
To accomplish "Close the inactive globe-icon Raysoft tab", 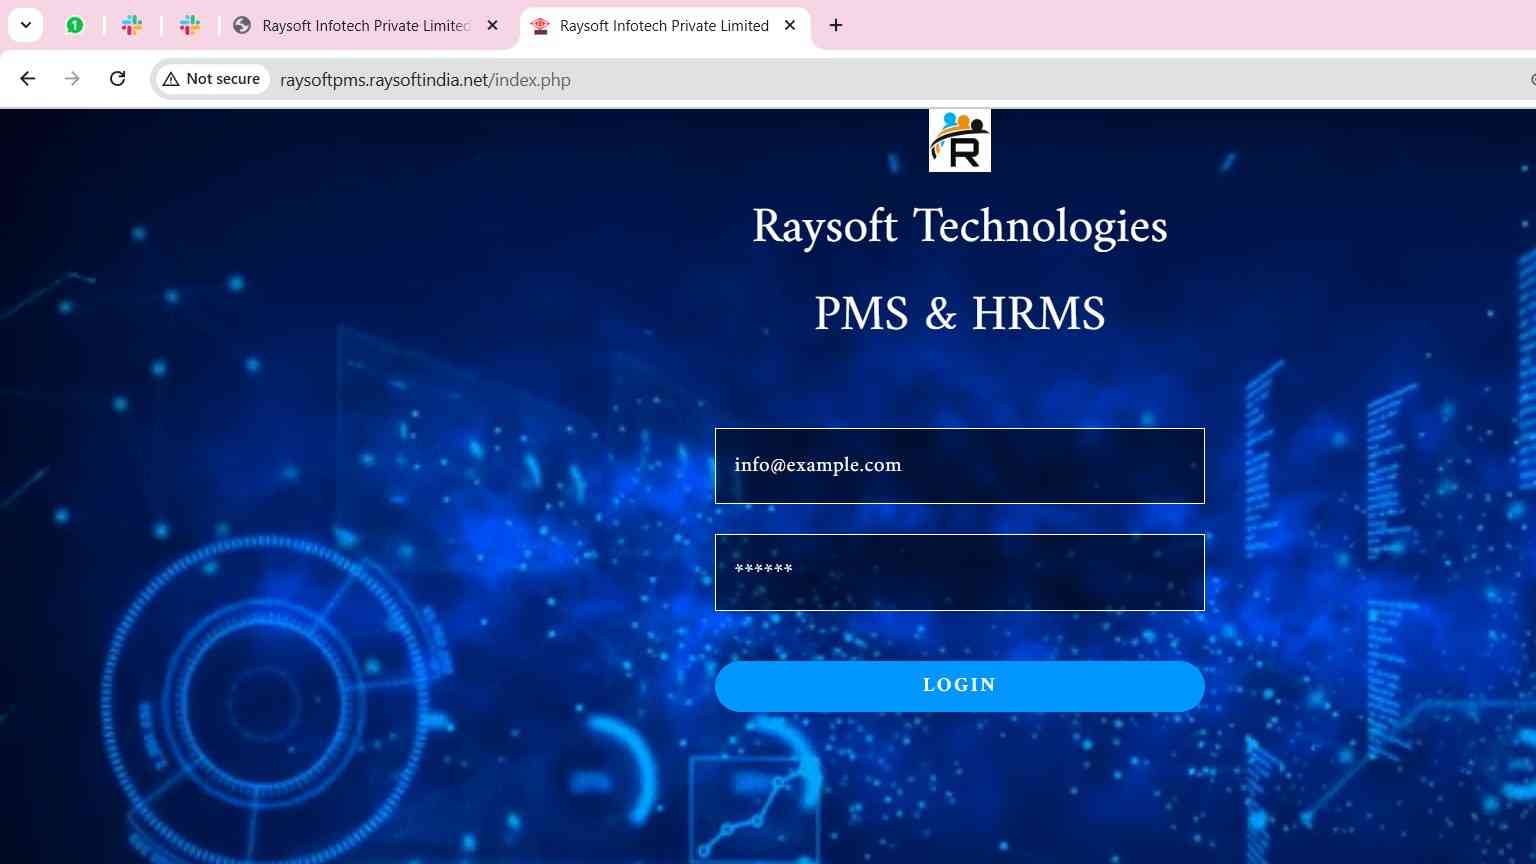I will [x=492, y=25].
